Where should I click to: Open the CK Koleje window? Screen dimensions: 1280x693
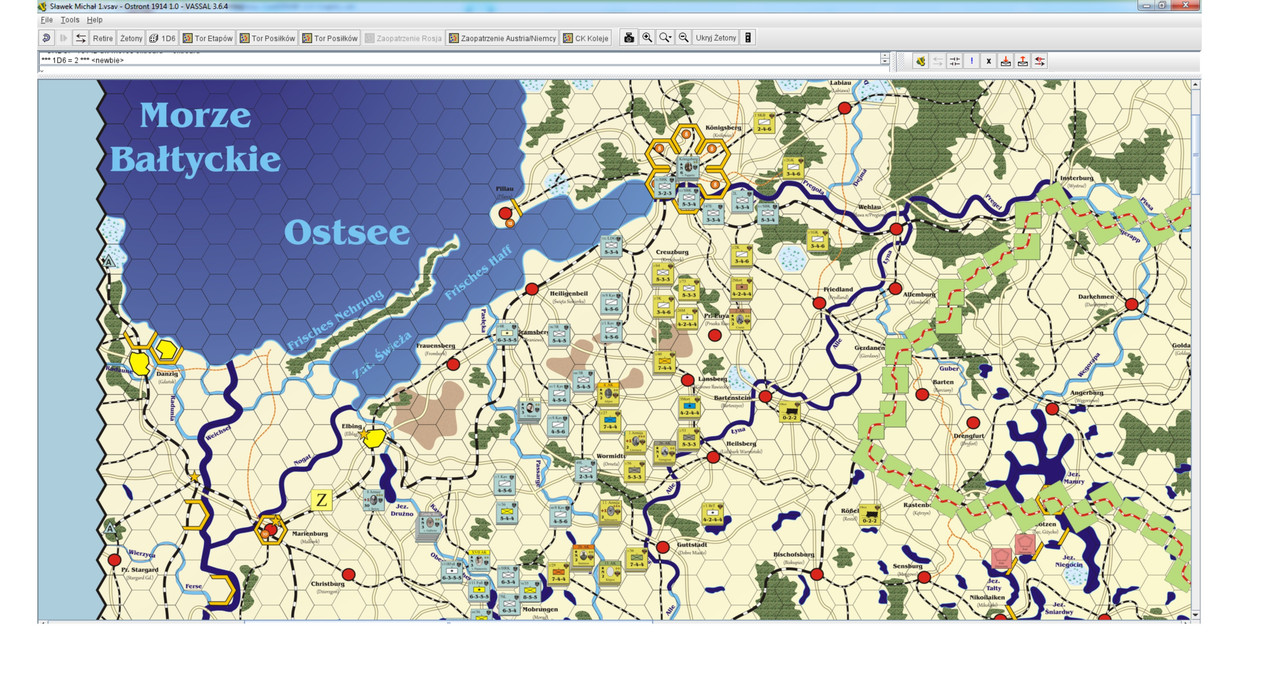click(585, 38)
